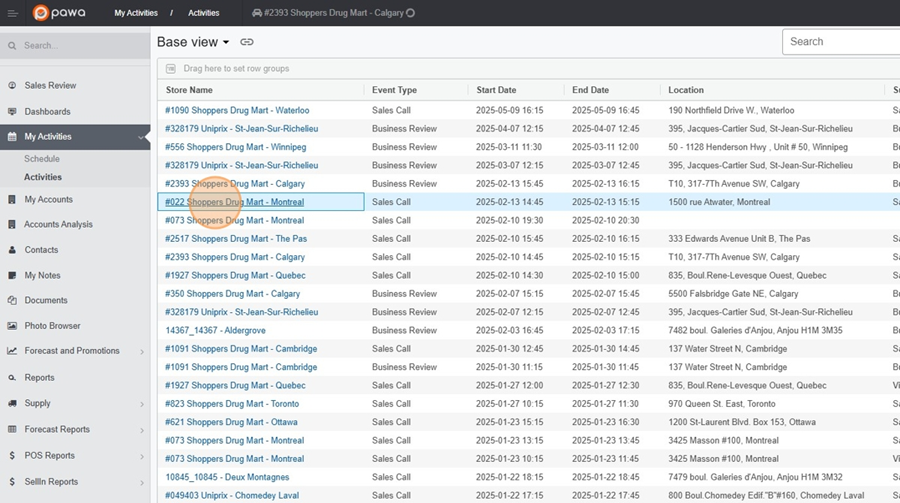900x503 pixels.
Task: Collapse the My Activities section chevron
Action: point(141,137)
